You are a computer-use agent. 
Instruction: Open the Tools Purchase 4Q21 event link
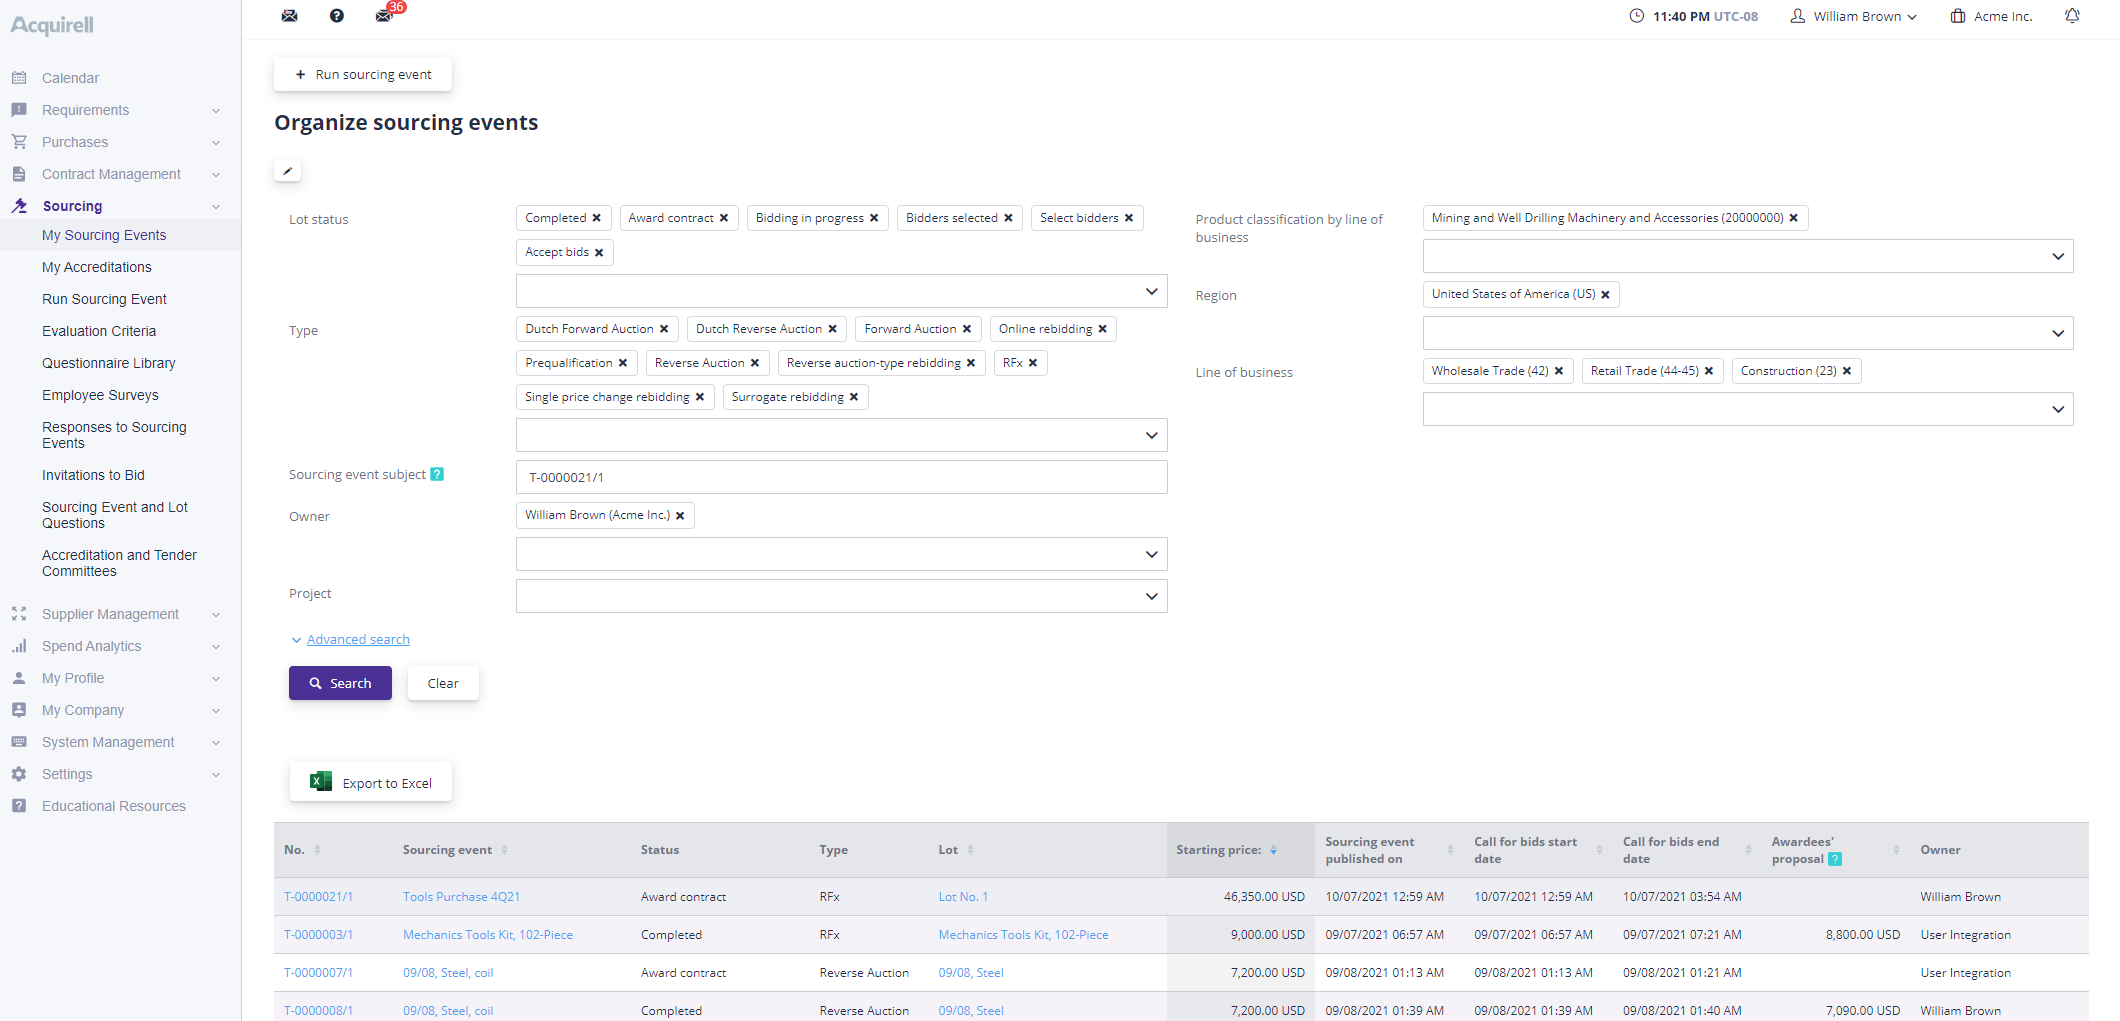(x=461, y=896)
